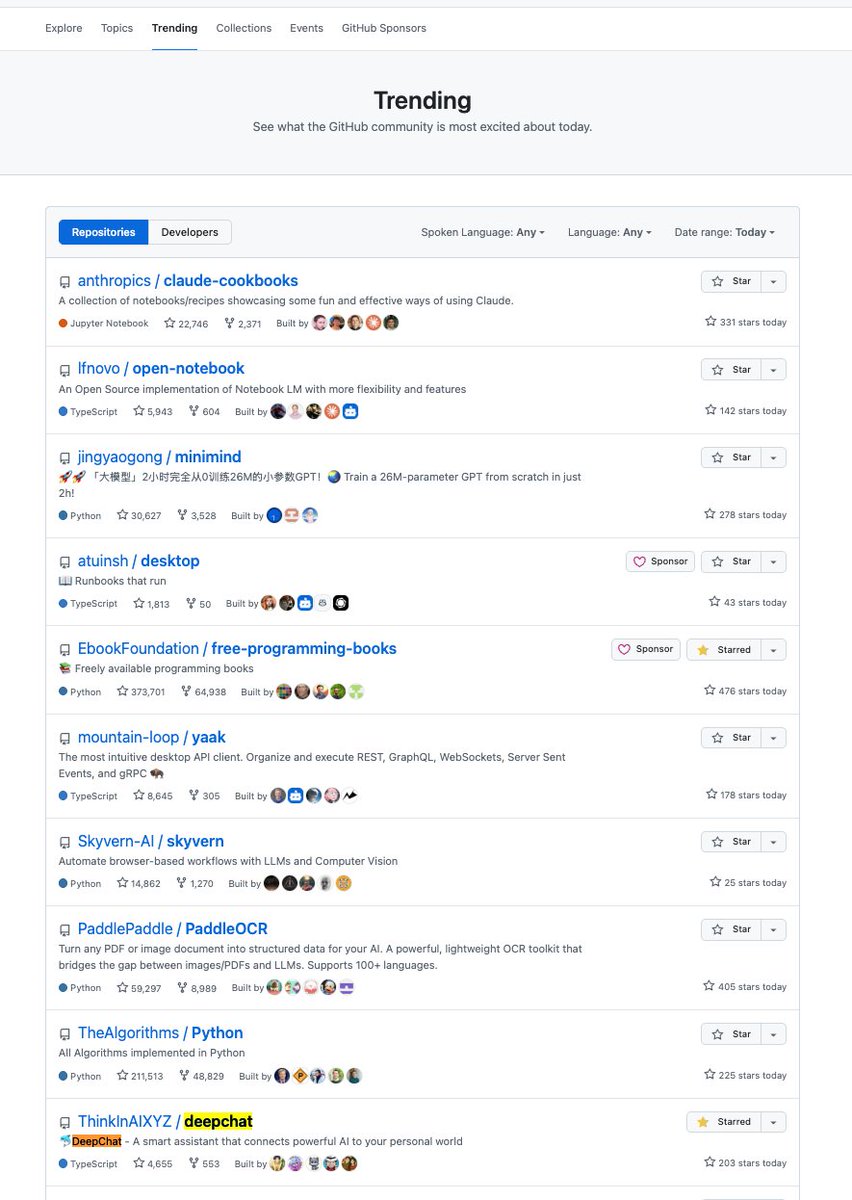
Task: Open Date range Today dropdown
Action: (x=725, y=232)
